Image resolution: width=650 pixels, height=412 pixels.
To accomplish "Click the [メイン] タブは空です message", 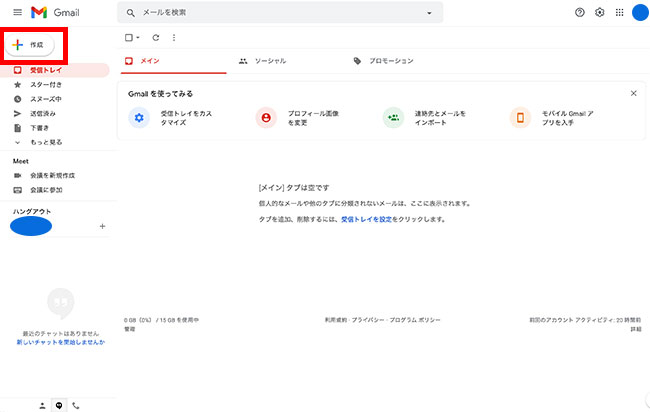I will [x=294, y=188].
